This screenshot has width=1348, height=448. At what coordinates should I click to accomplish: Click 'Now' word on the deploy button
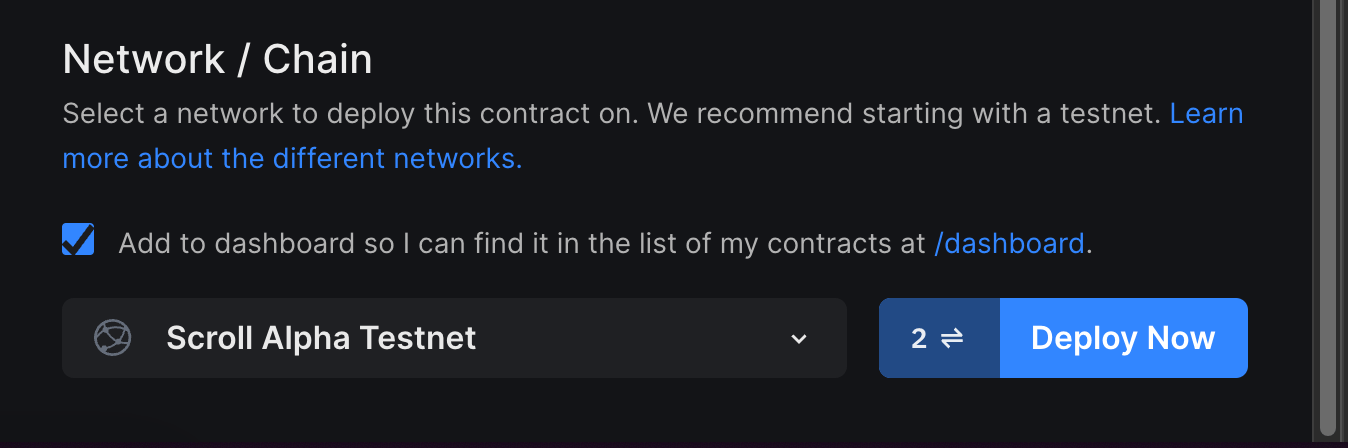pos(1181,338)
